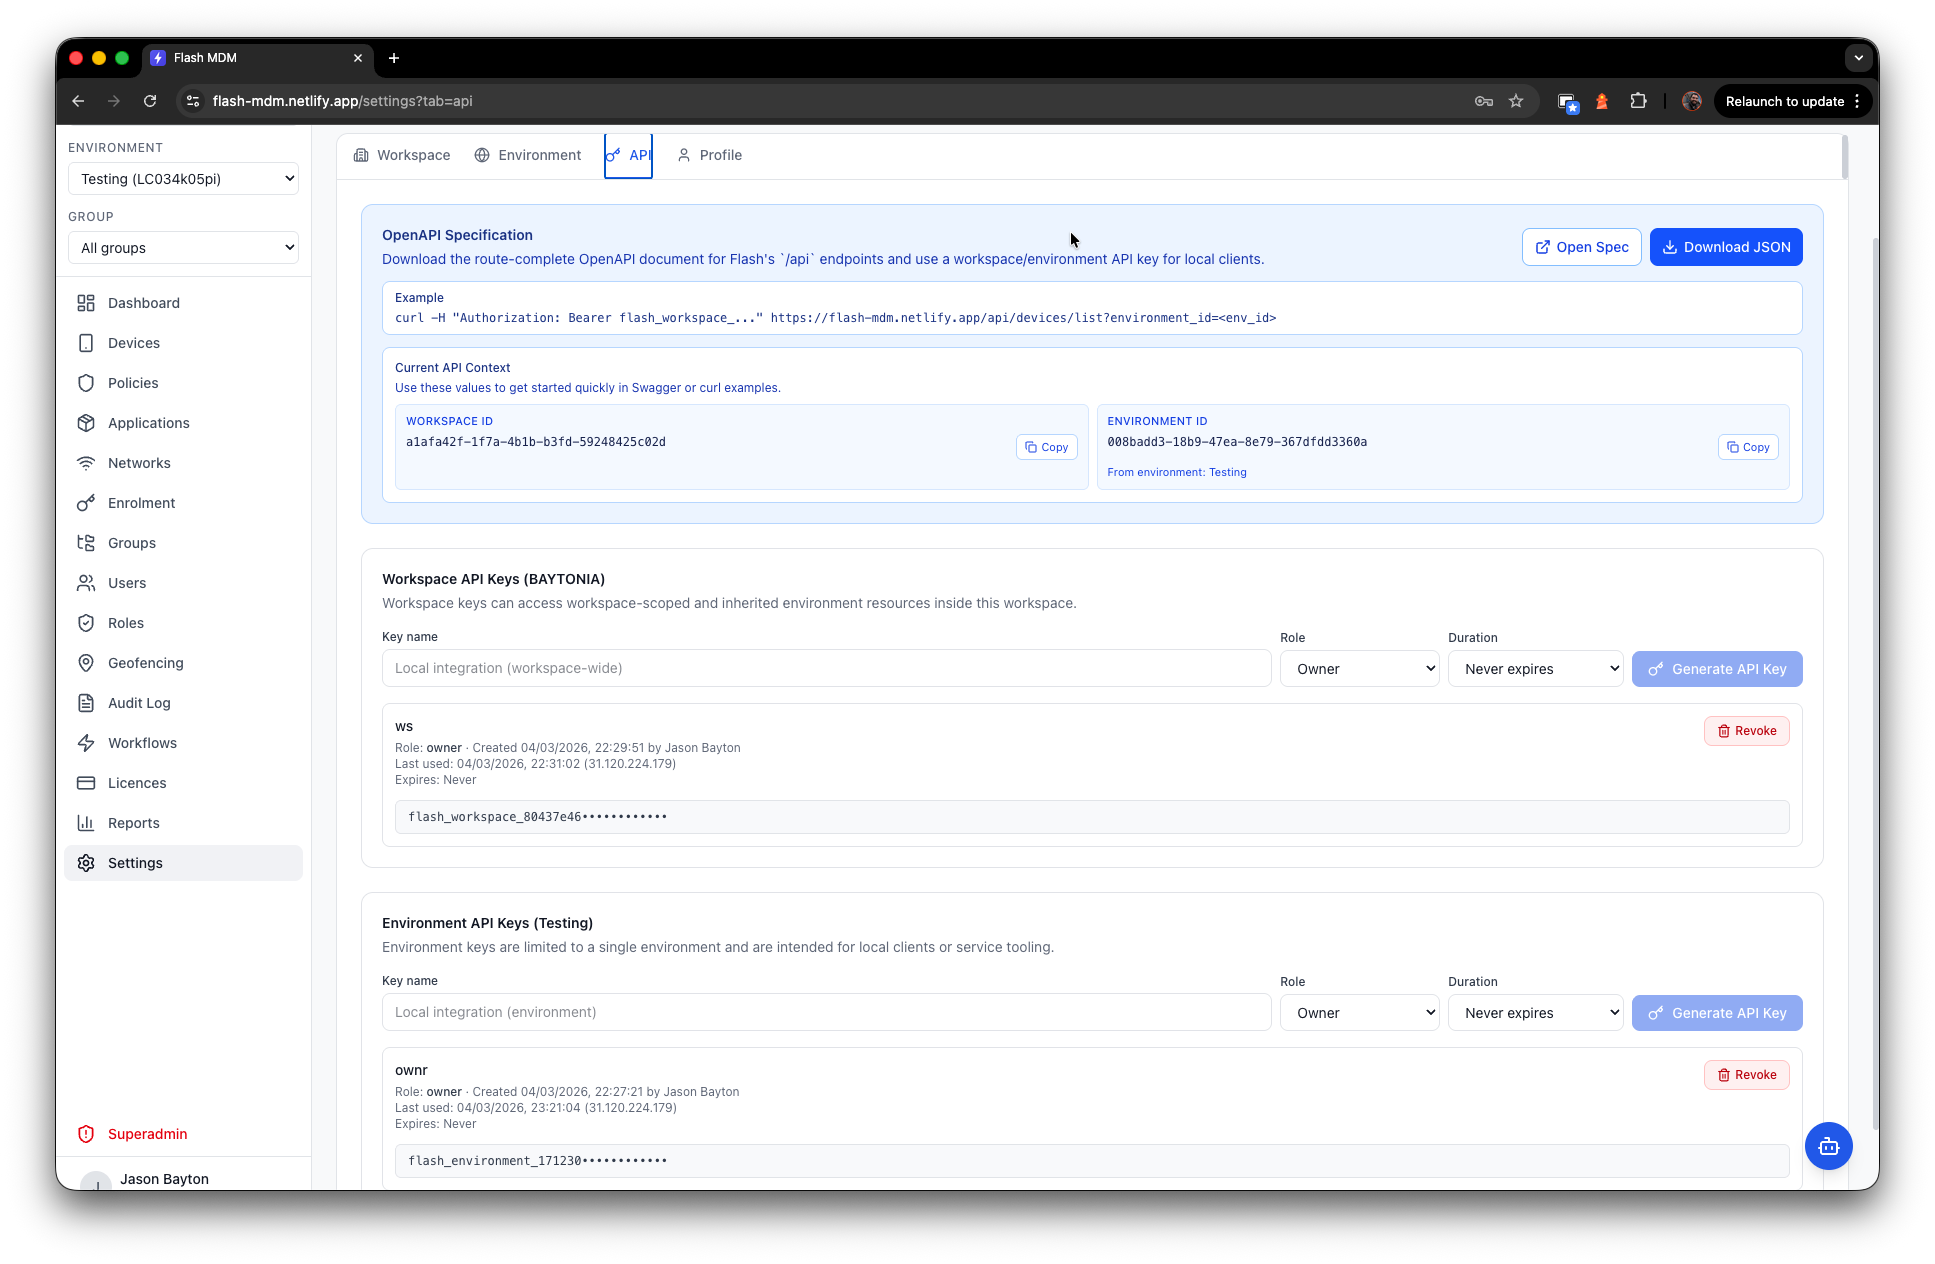Copy the Workspace ID value
Viewport: 1935px width, 1264px height.
tap(1046, 447)
